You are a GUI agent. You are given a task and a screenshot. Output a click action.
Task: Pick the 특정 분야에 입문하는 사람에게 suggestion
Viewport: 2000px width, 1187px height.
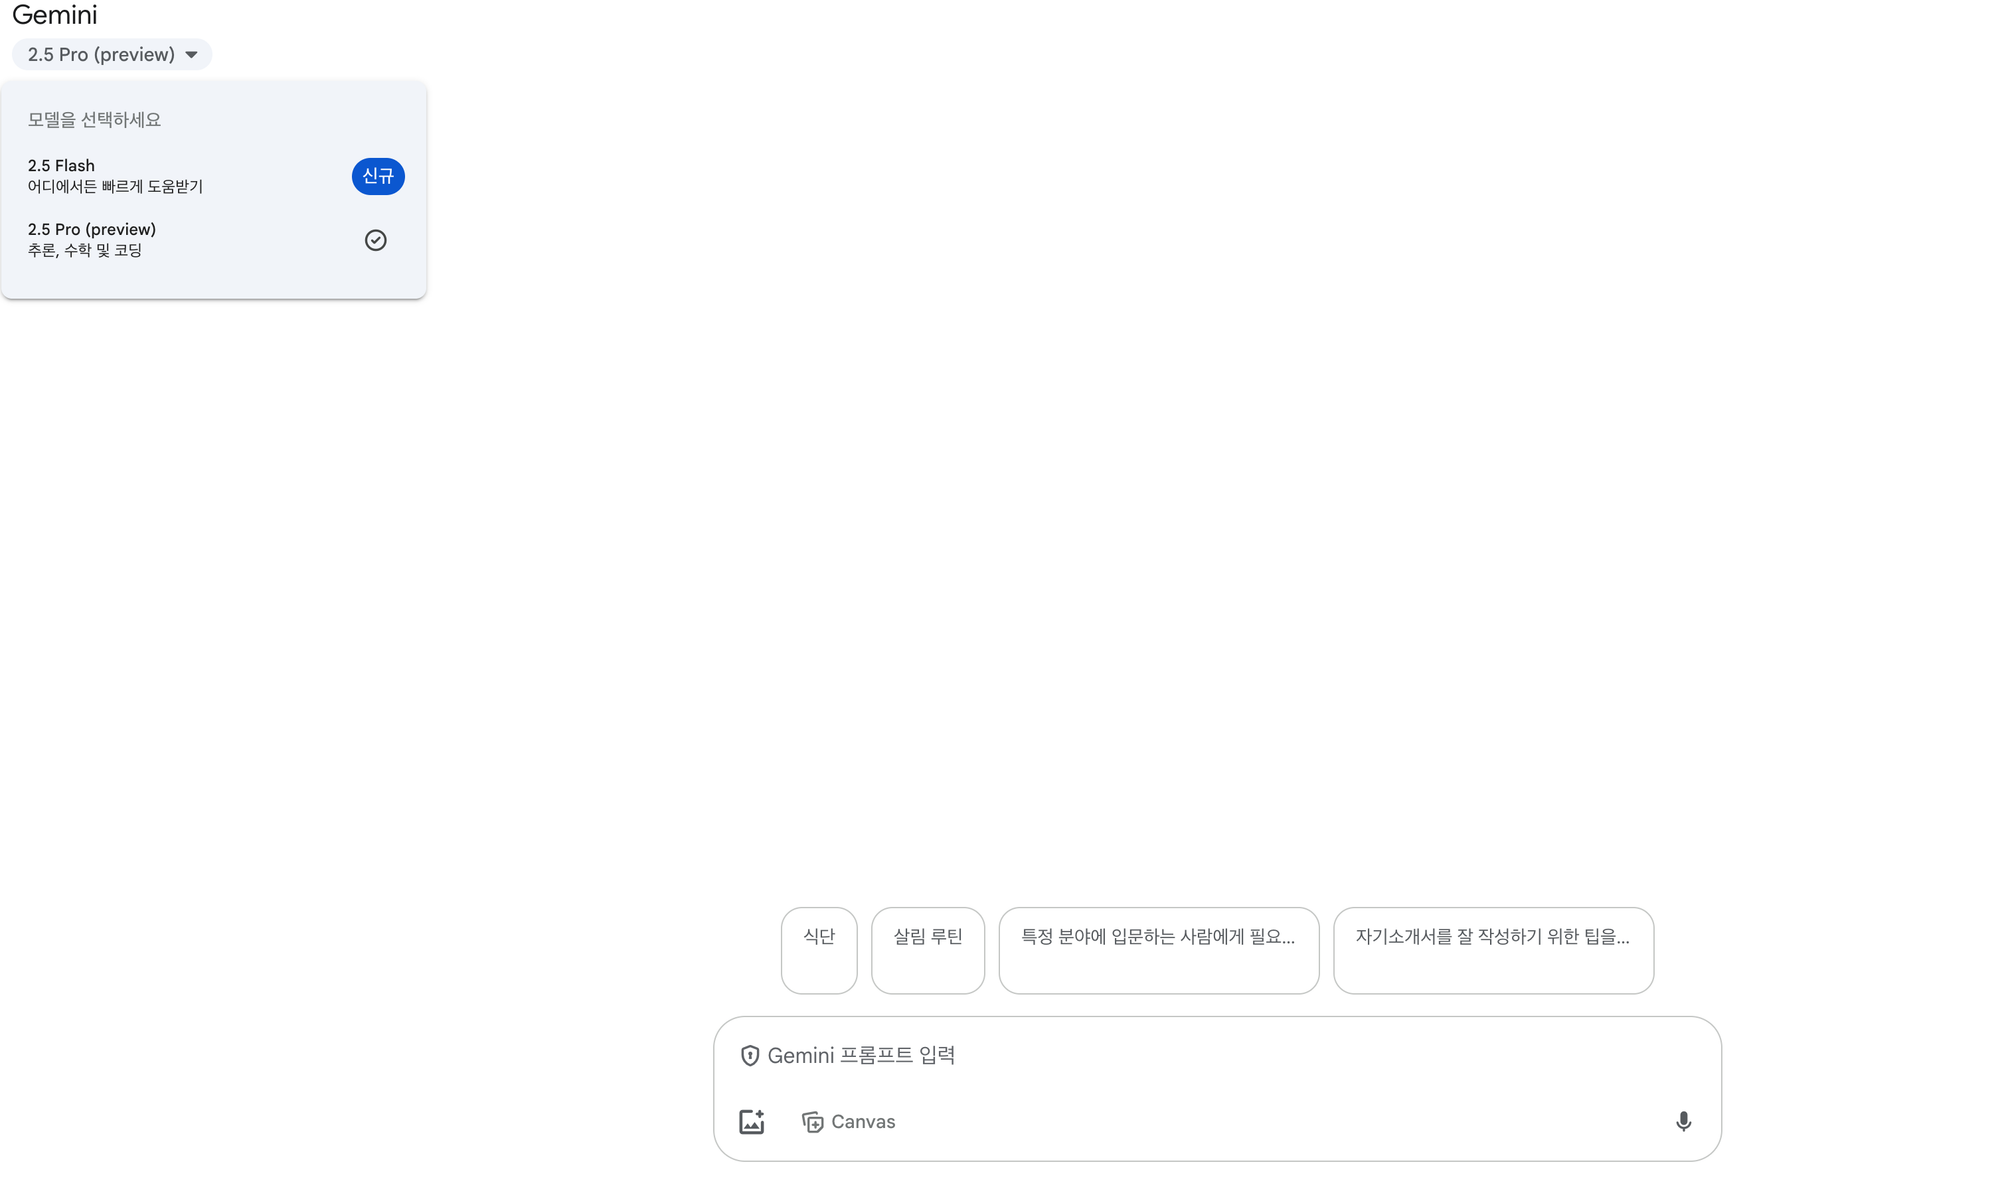[x=1158, y=950]
